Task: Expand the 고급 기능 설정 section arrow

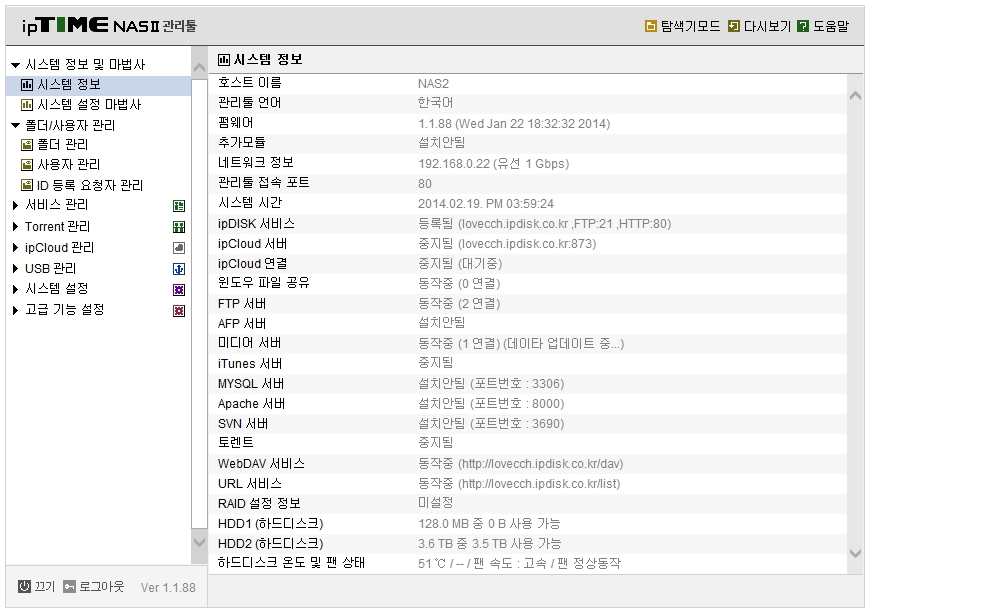Action: [x=15, y=310]
